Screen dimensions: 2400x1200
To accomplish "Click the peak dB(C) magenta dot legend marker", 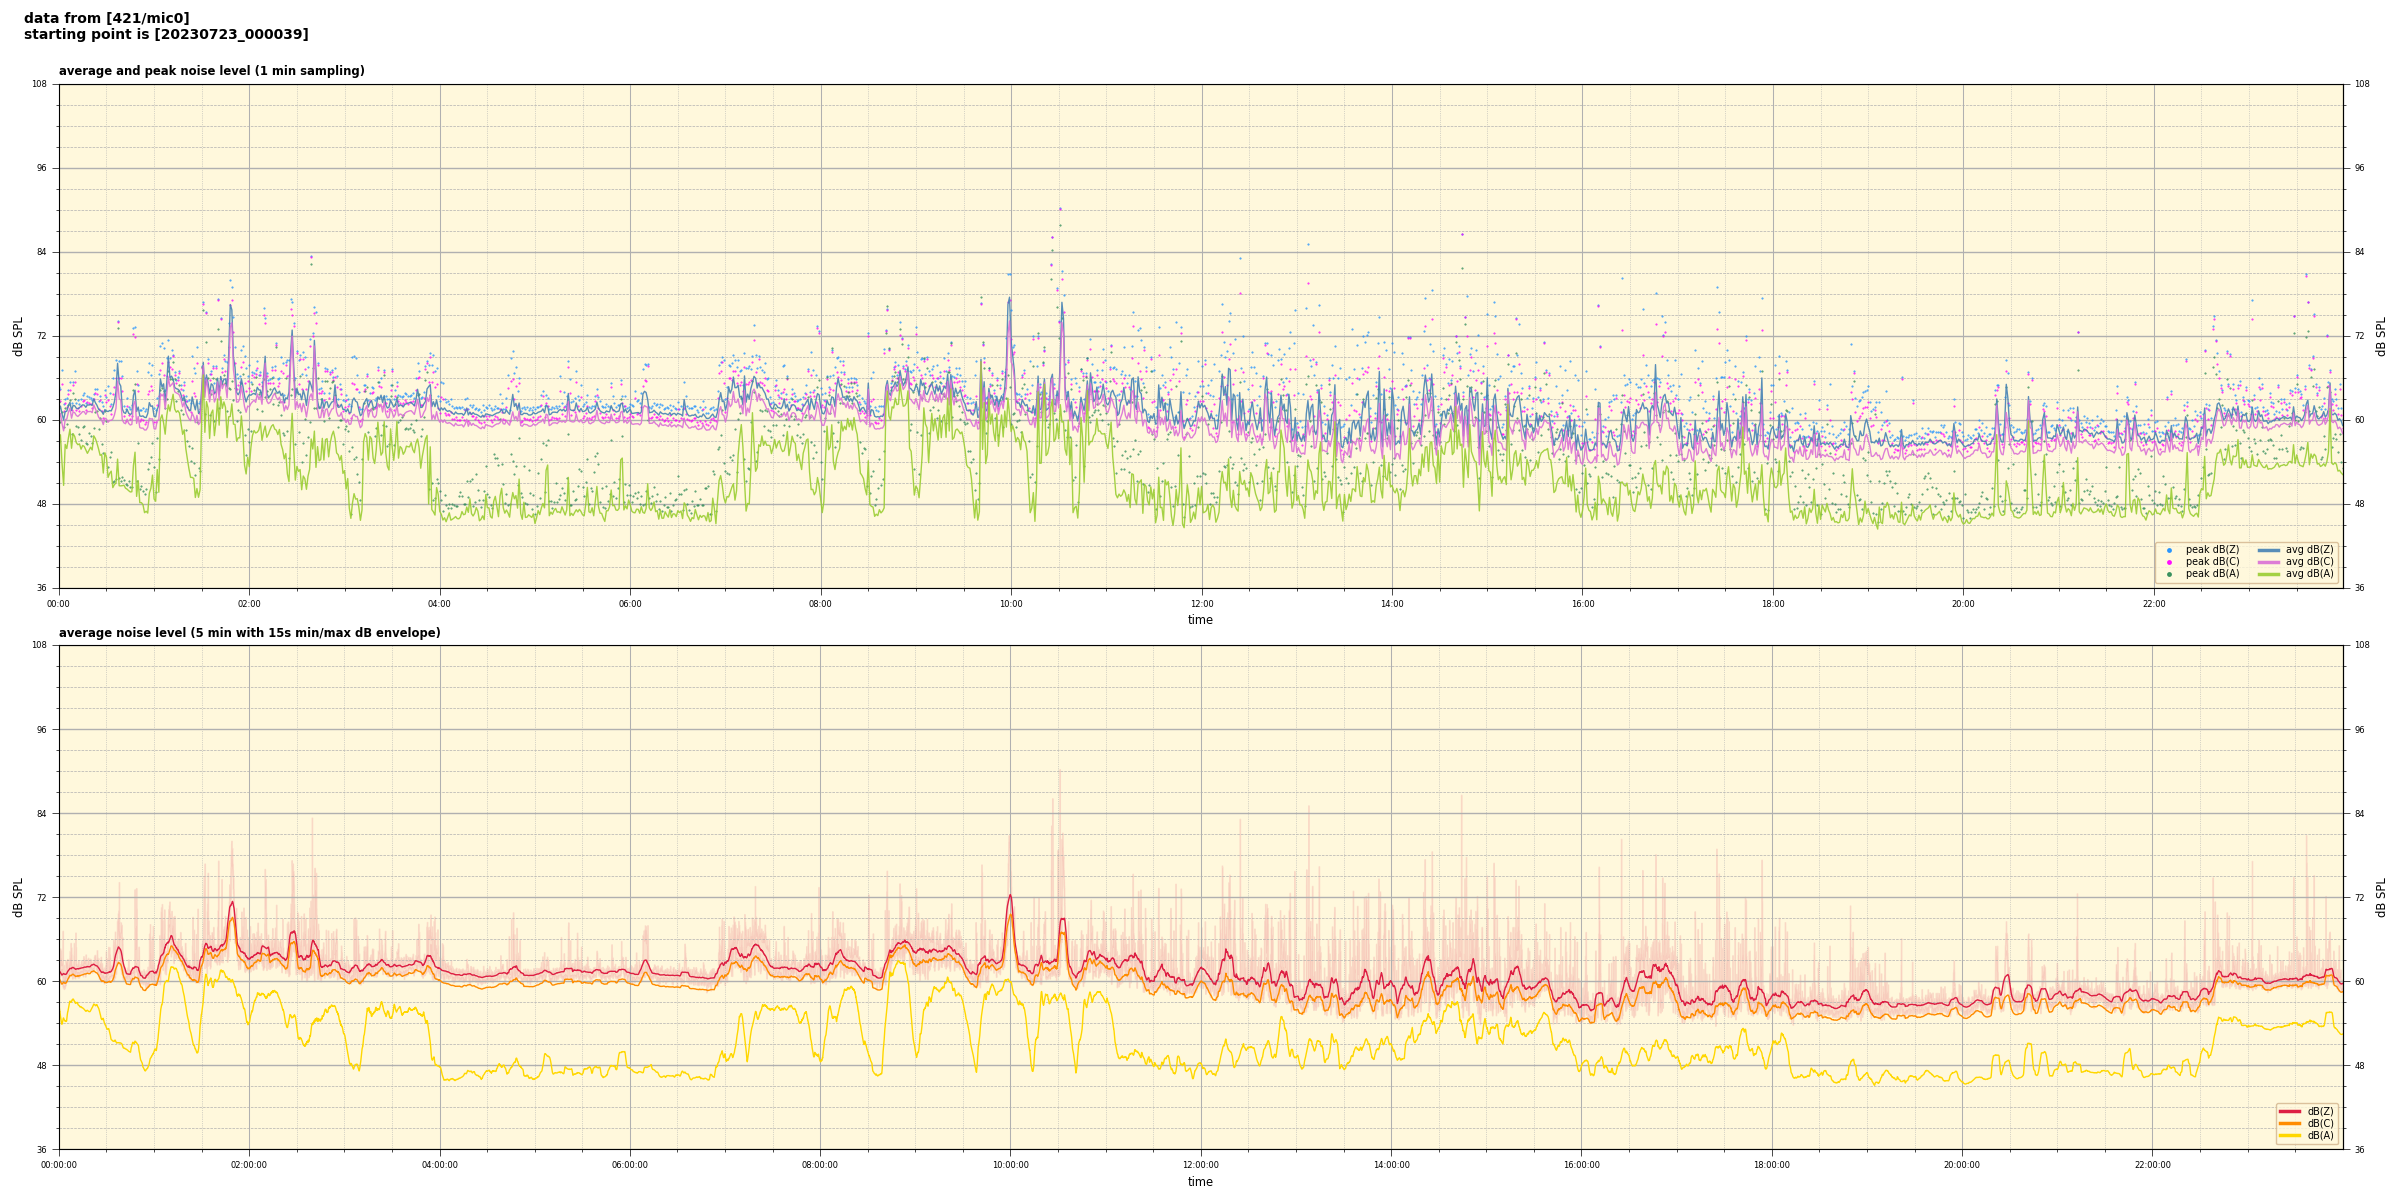I will tap(2169, 562).
